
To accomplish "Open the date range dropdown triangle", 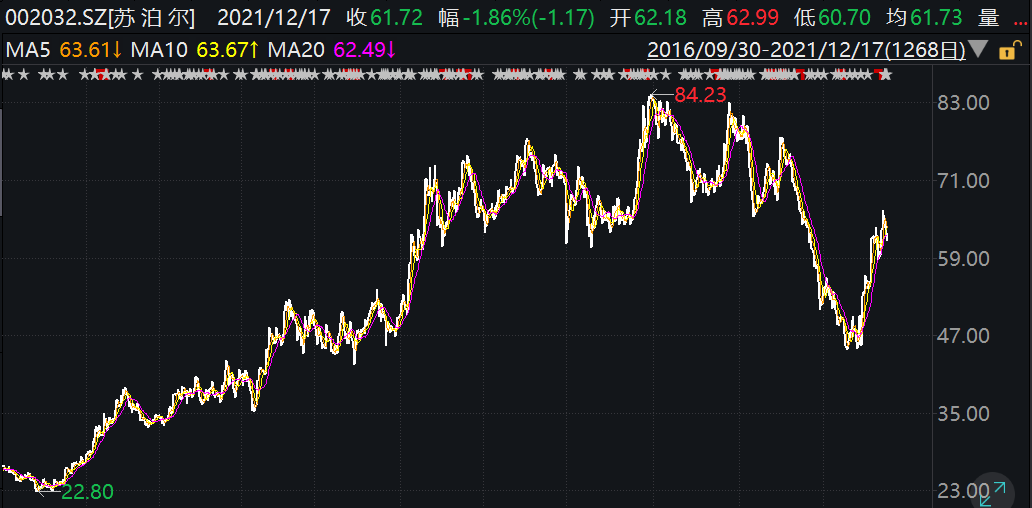I will 979,50.
